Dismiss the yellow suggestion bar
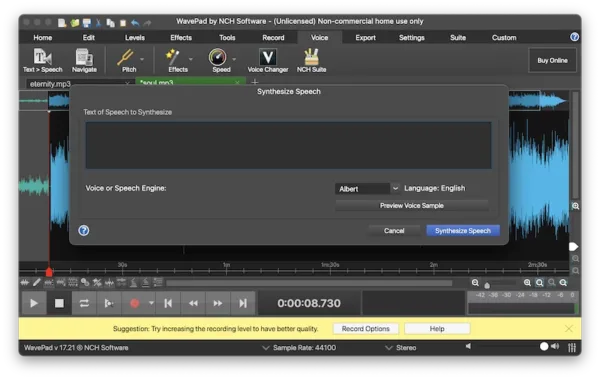This screenshot has height=379, width=600. 569,328
